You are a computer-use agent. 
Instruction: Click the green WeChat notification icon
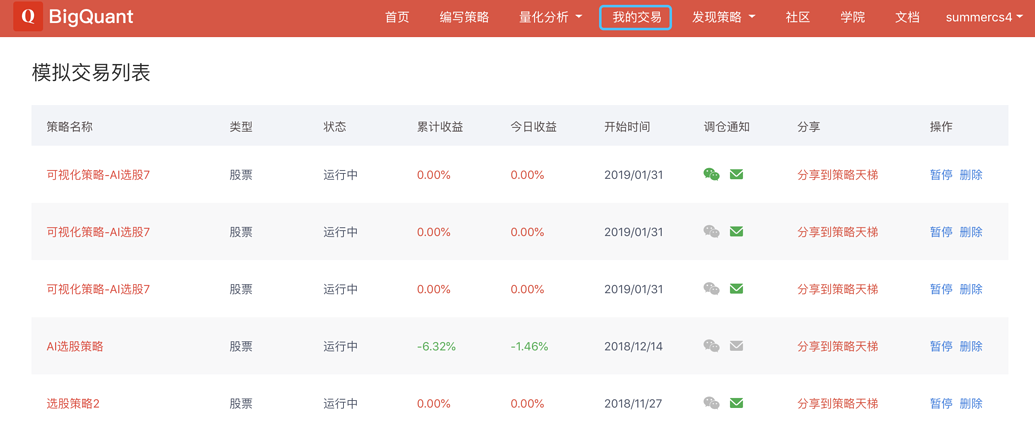(712, 175)
